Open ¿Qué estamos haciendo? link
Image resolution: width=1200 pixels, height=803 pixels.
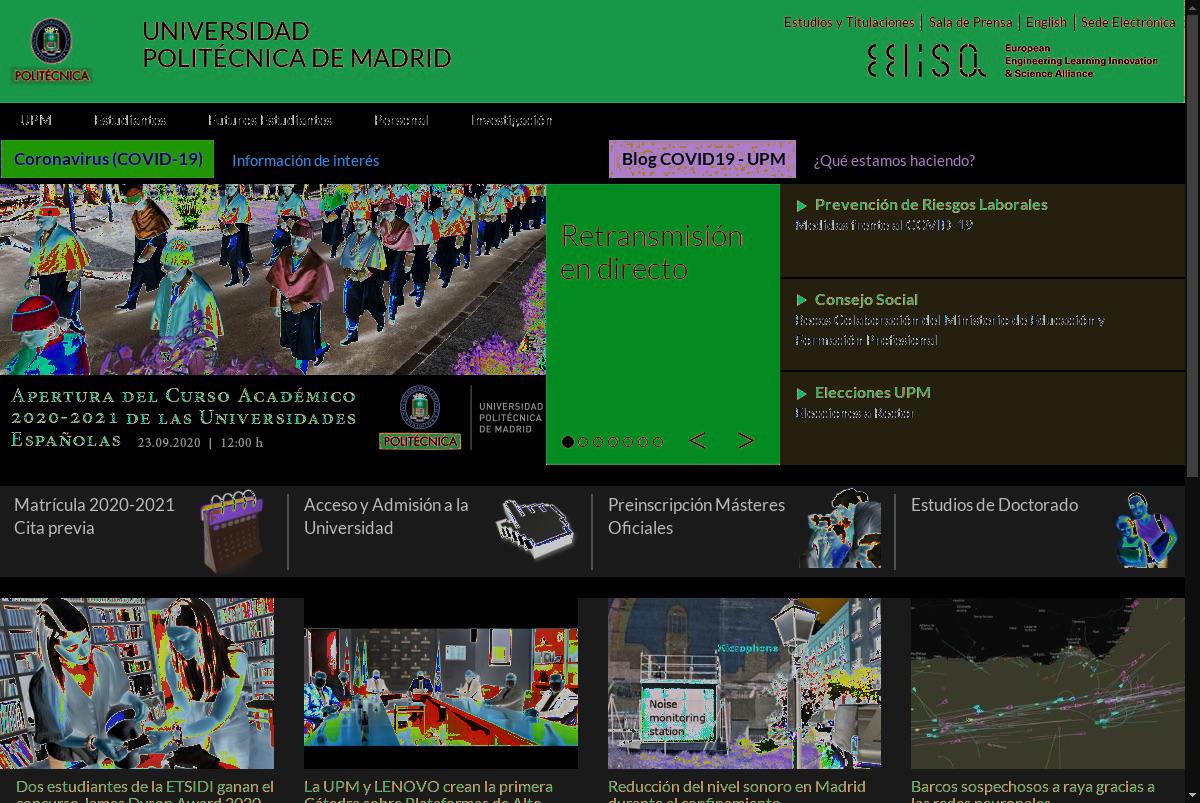(894, 160)
